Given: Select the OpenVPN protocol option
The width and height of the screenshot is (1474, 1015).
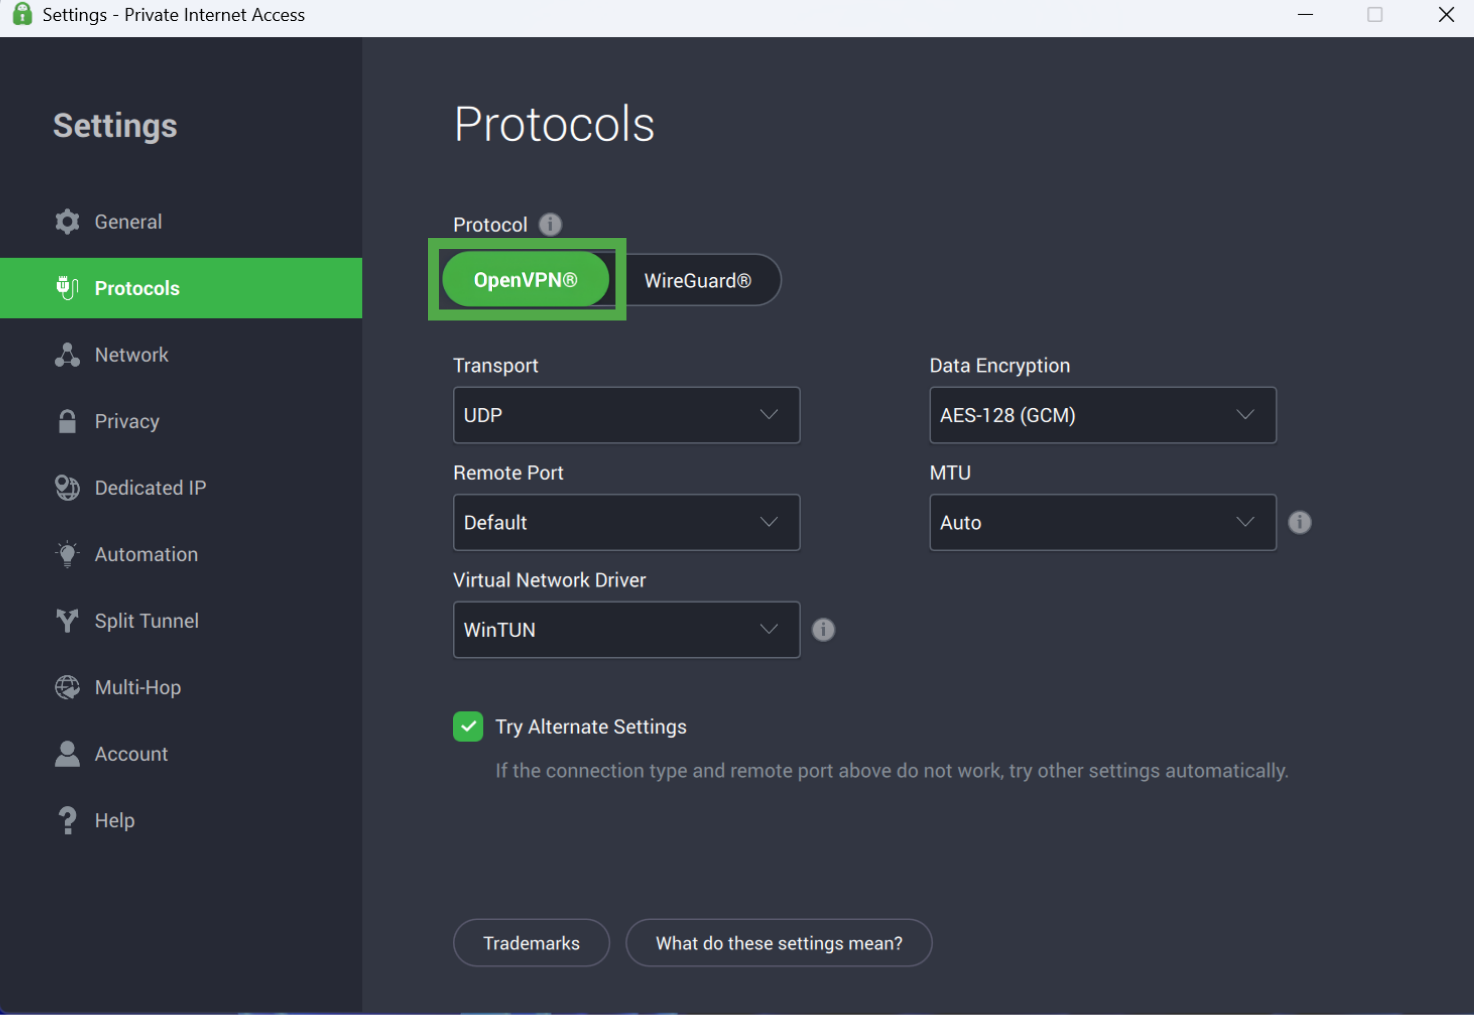Looking at the screenshot, I should [x=525, y=280].
